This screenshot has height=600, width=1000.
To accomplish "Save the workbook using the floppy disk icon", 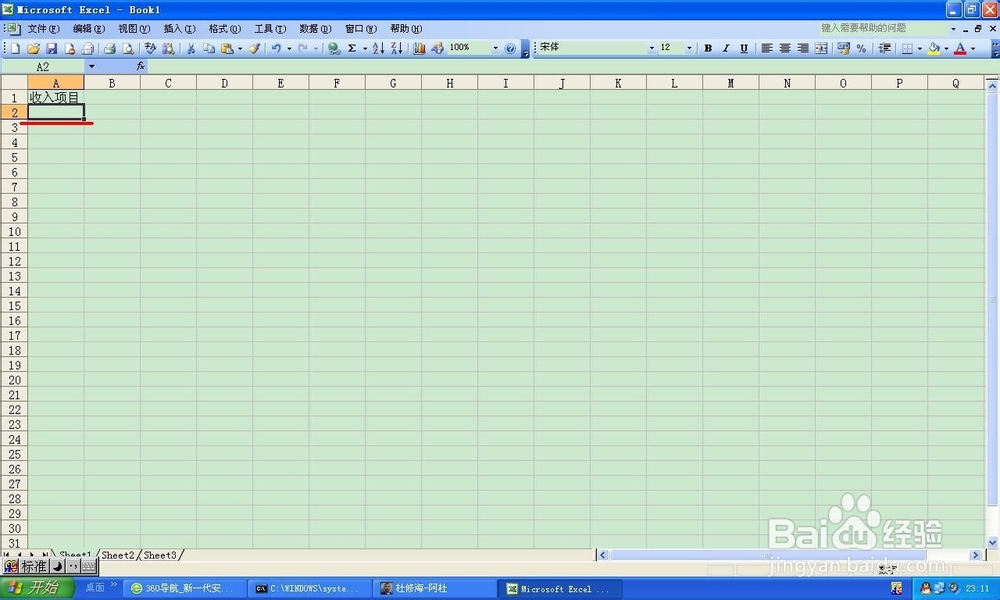I will pos(52,48).
